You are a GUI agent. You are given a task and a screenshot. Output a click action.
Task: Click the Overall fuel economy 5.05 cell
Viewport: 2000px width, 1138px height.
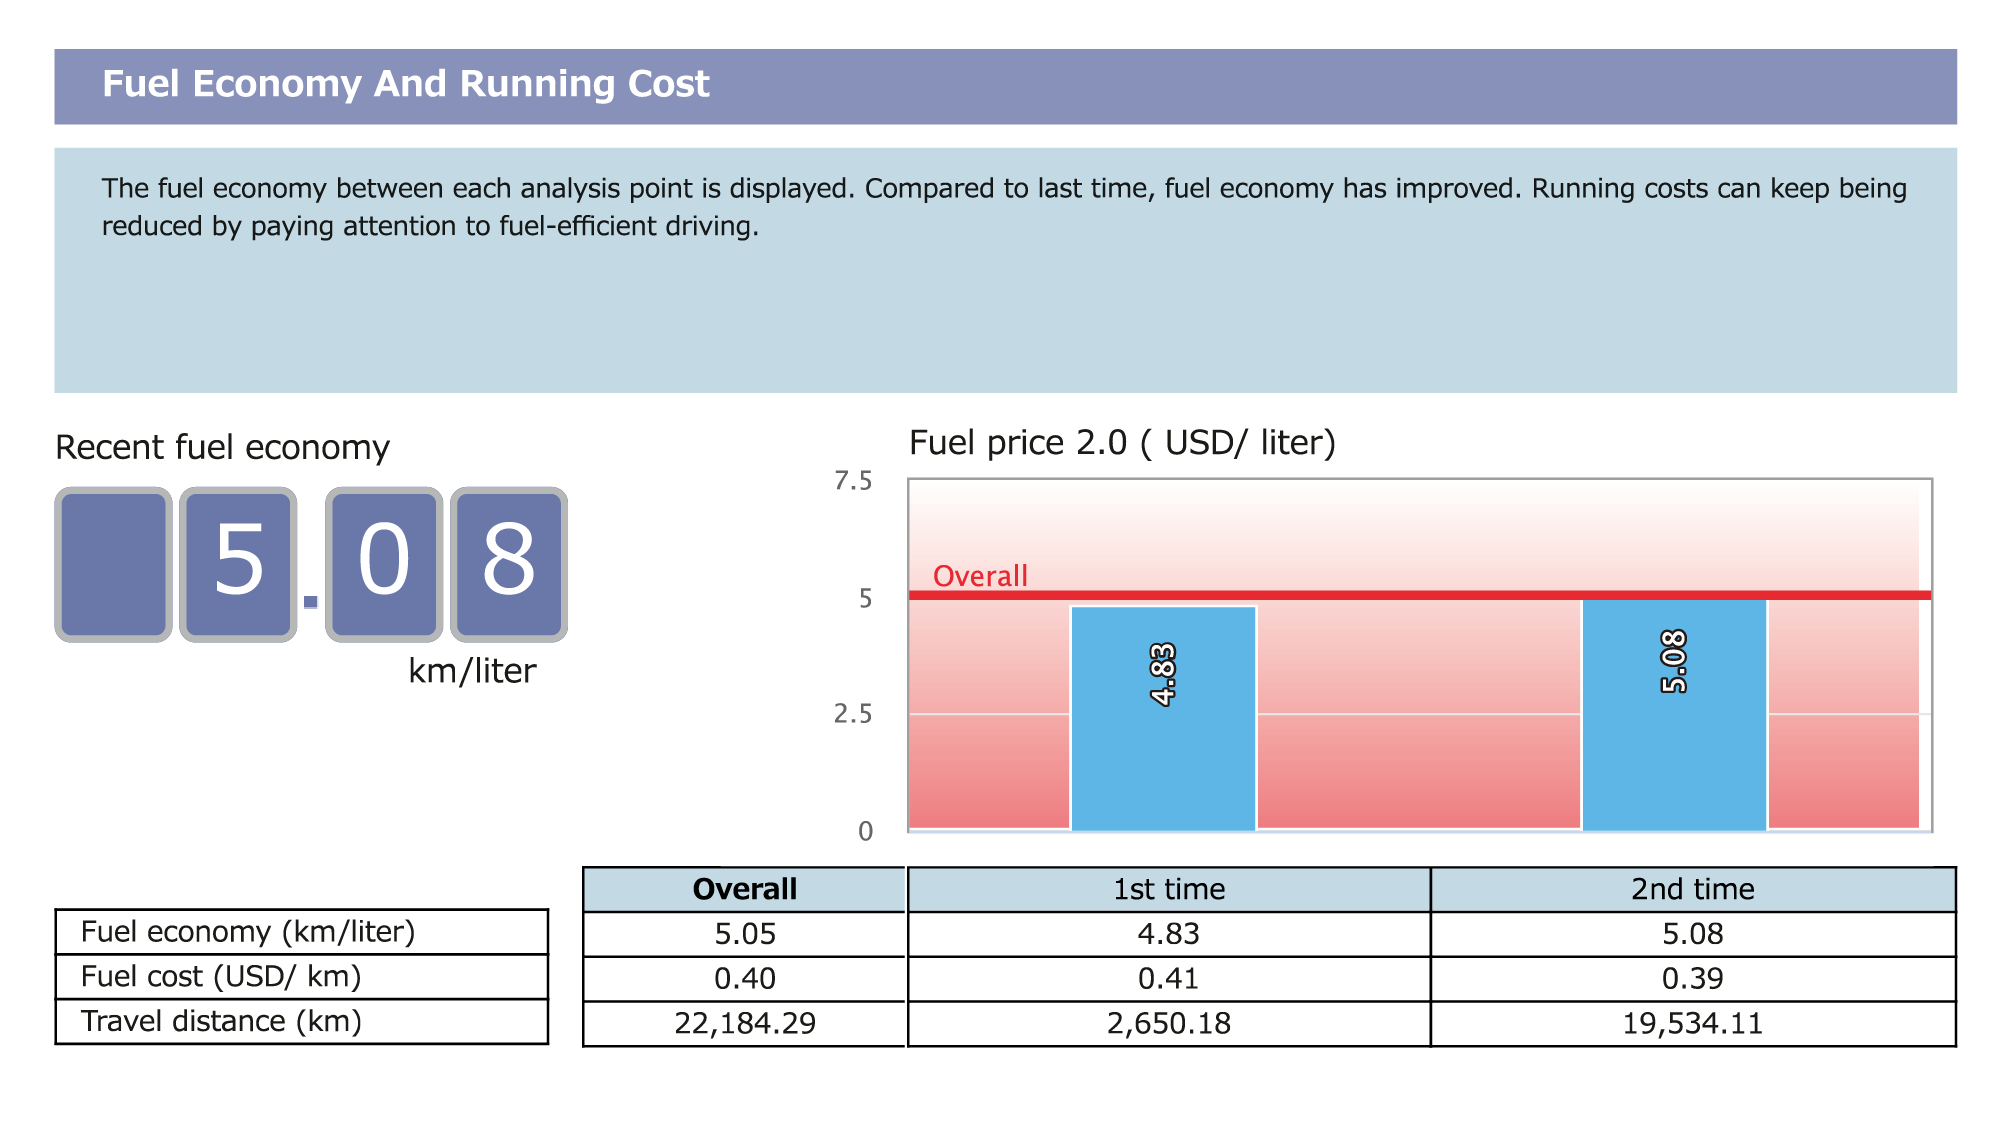coord(744,934)
